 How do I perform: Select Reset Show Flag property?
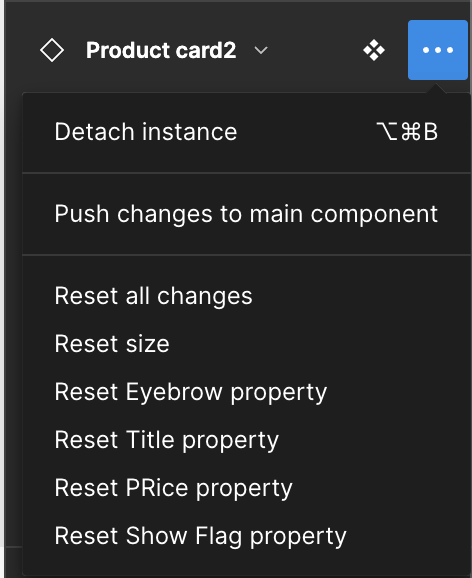point(246,536)
